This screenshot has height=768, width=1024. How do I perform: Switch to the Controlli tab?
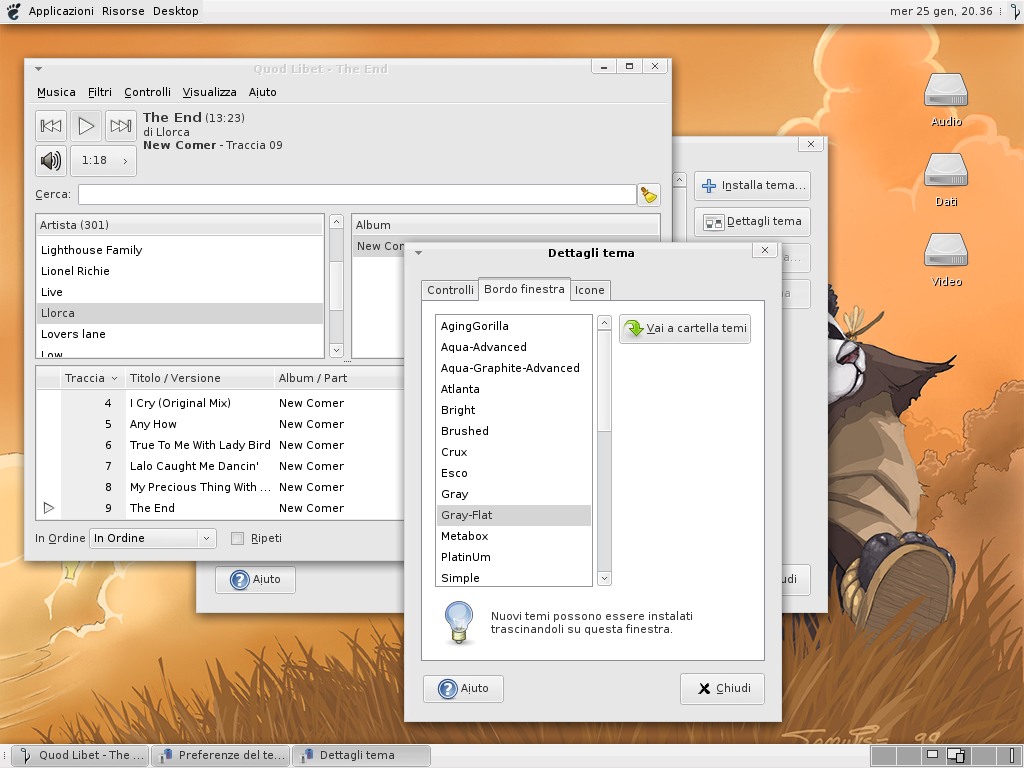point(450,290)
